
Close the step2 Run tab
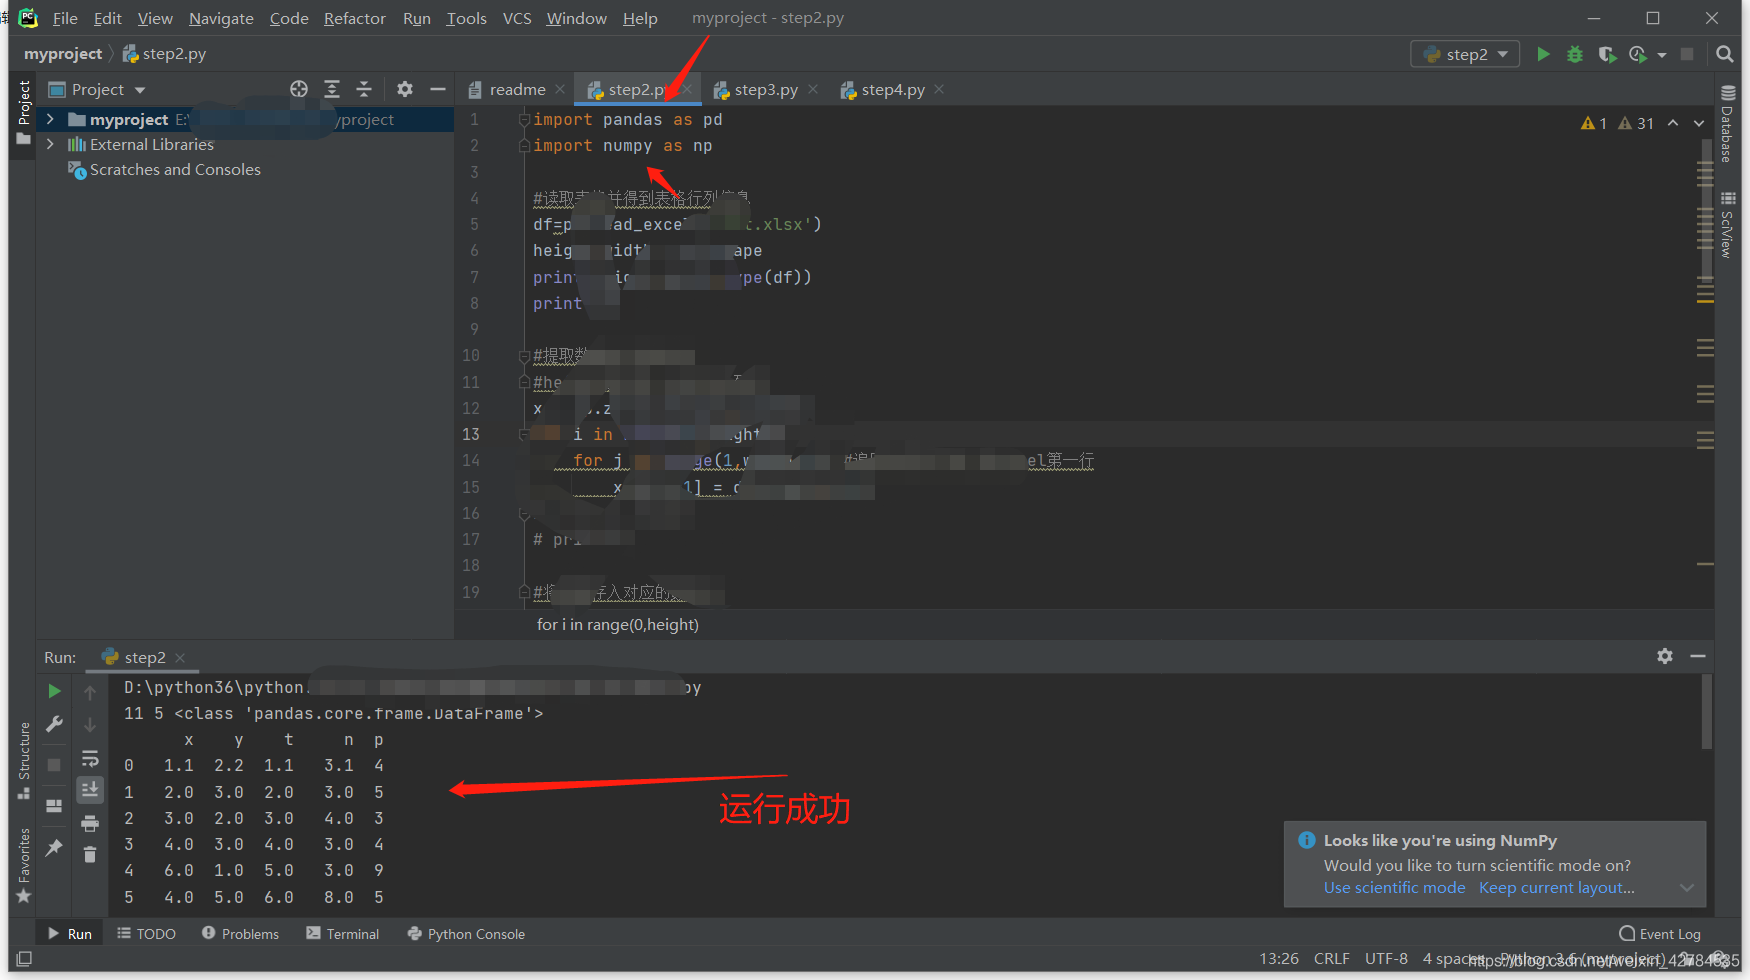click(x=180, y=657)
